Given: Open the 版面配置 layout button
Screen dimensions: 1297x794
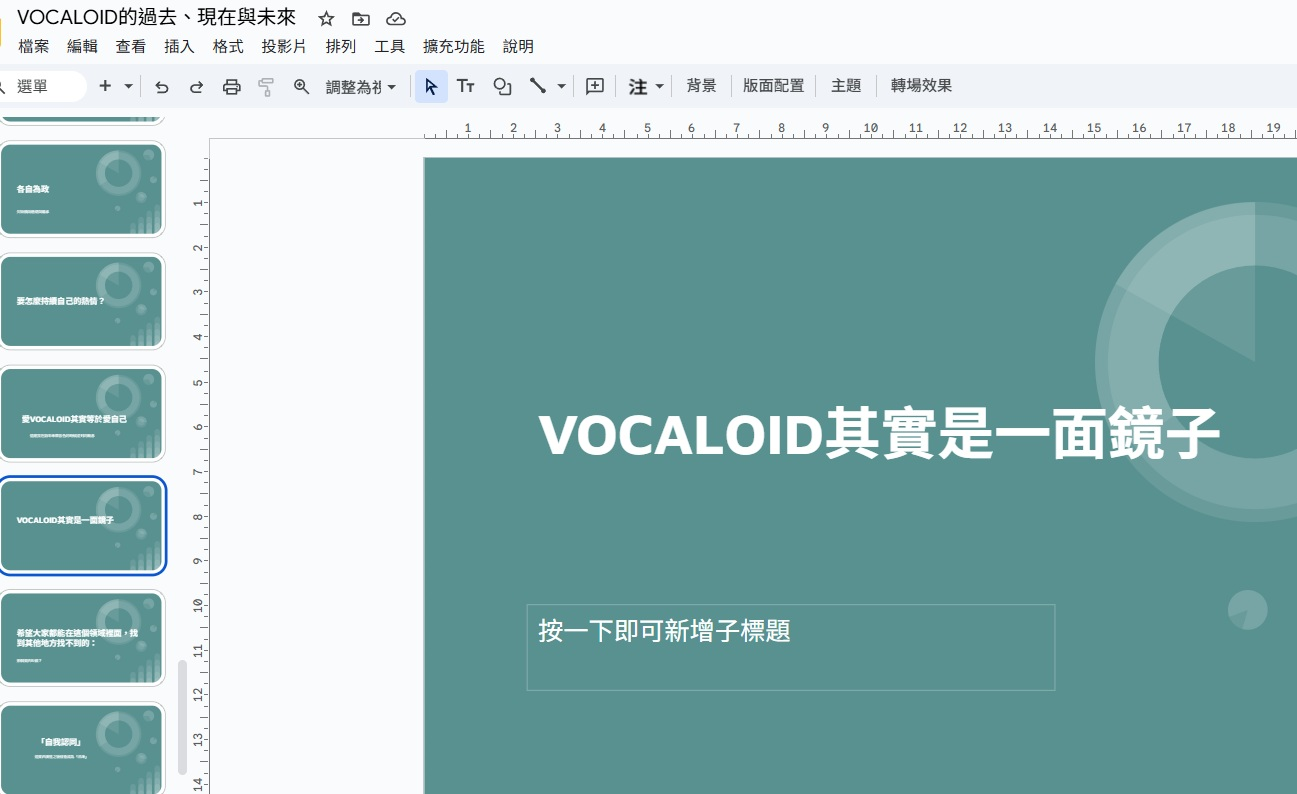Looking at the screenshot, I should [x=773, y=86].
